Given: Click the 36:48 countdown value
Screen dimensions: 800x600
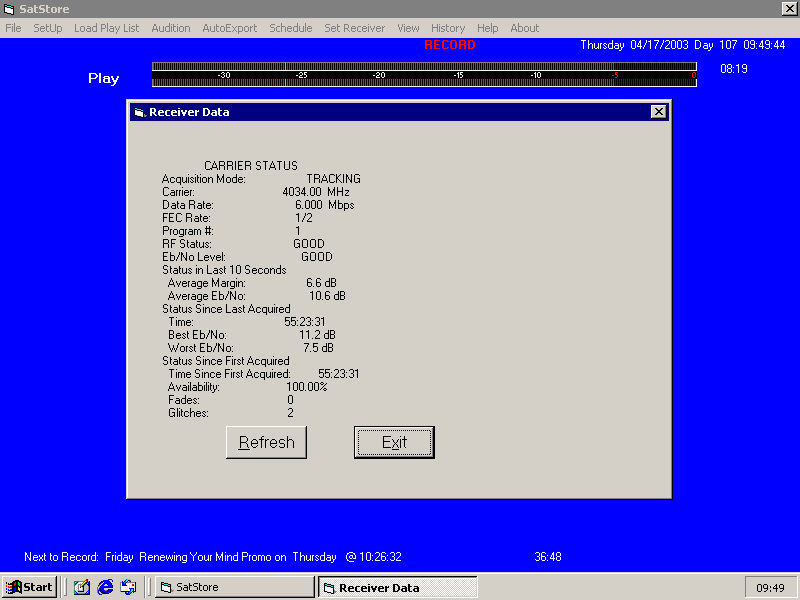Looking at the screenshot, I should pyautogui.click(x=547, y=557).
